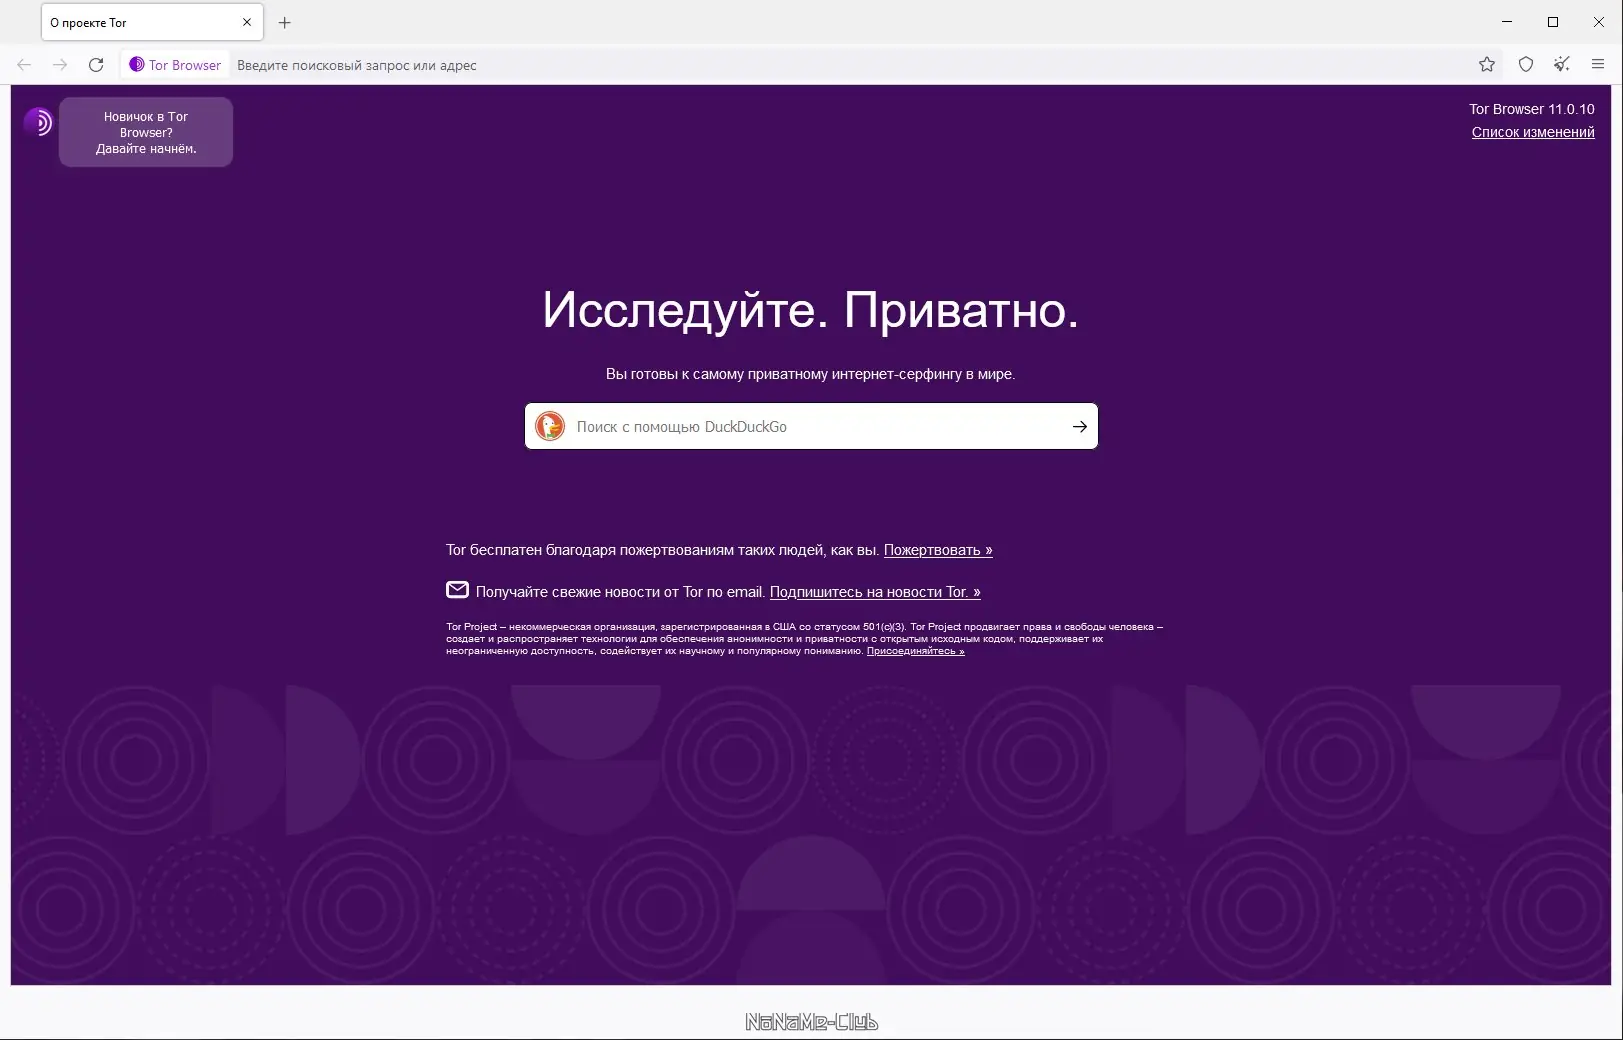Open the 'Пожертвовать »' donate link
Screen dimensions: 1623x1040
(938, 550)
